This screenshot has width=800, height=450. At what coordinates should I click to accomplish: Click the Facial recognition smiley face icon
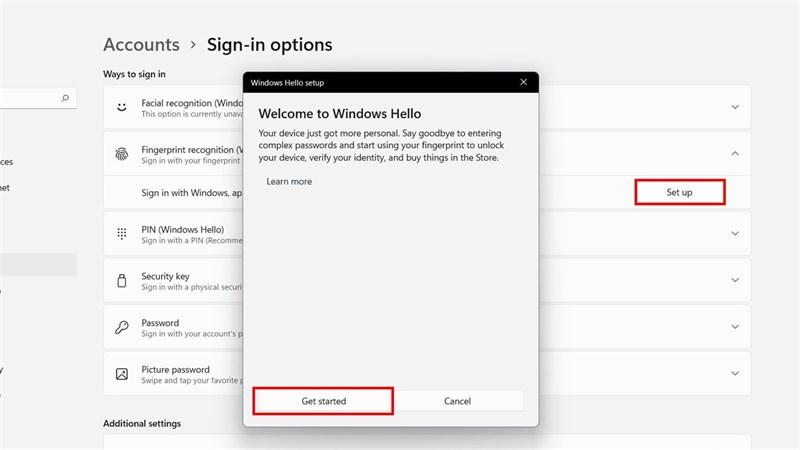tap(121, 107)
